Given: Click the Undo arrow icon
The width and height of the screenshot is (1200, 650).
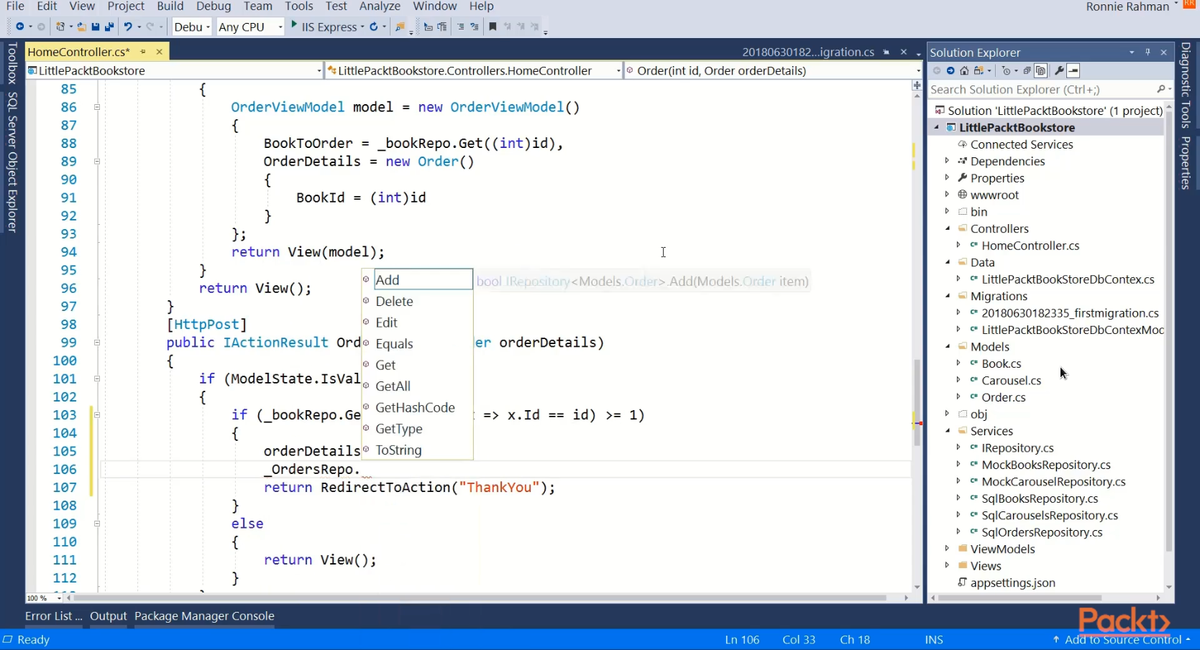Looking at the screenshot, I should point(128,27).
